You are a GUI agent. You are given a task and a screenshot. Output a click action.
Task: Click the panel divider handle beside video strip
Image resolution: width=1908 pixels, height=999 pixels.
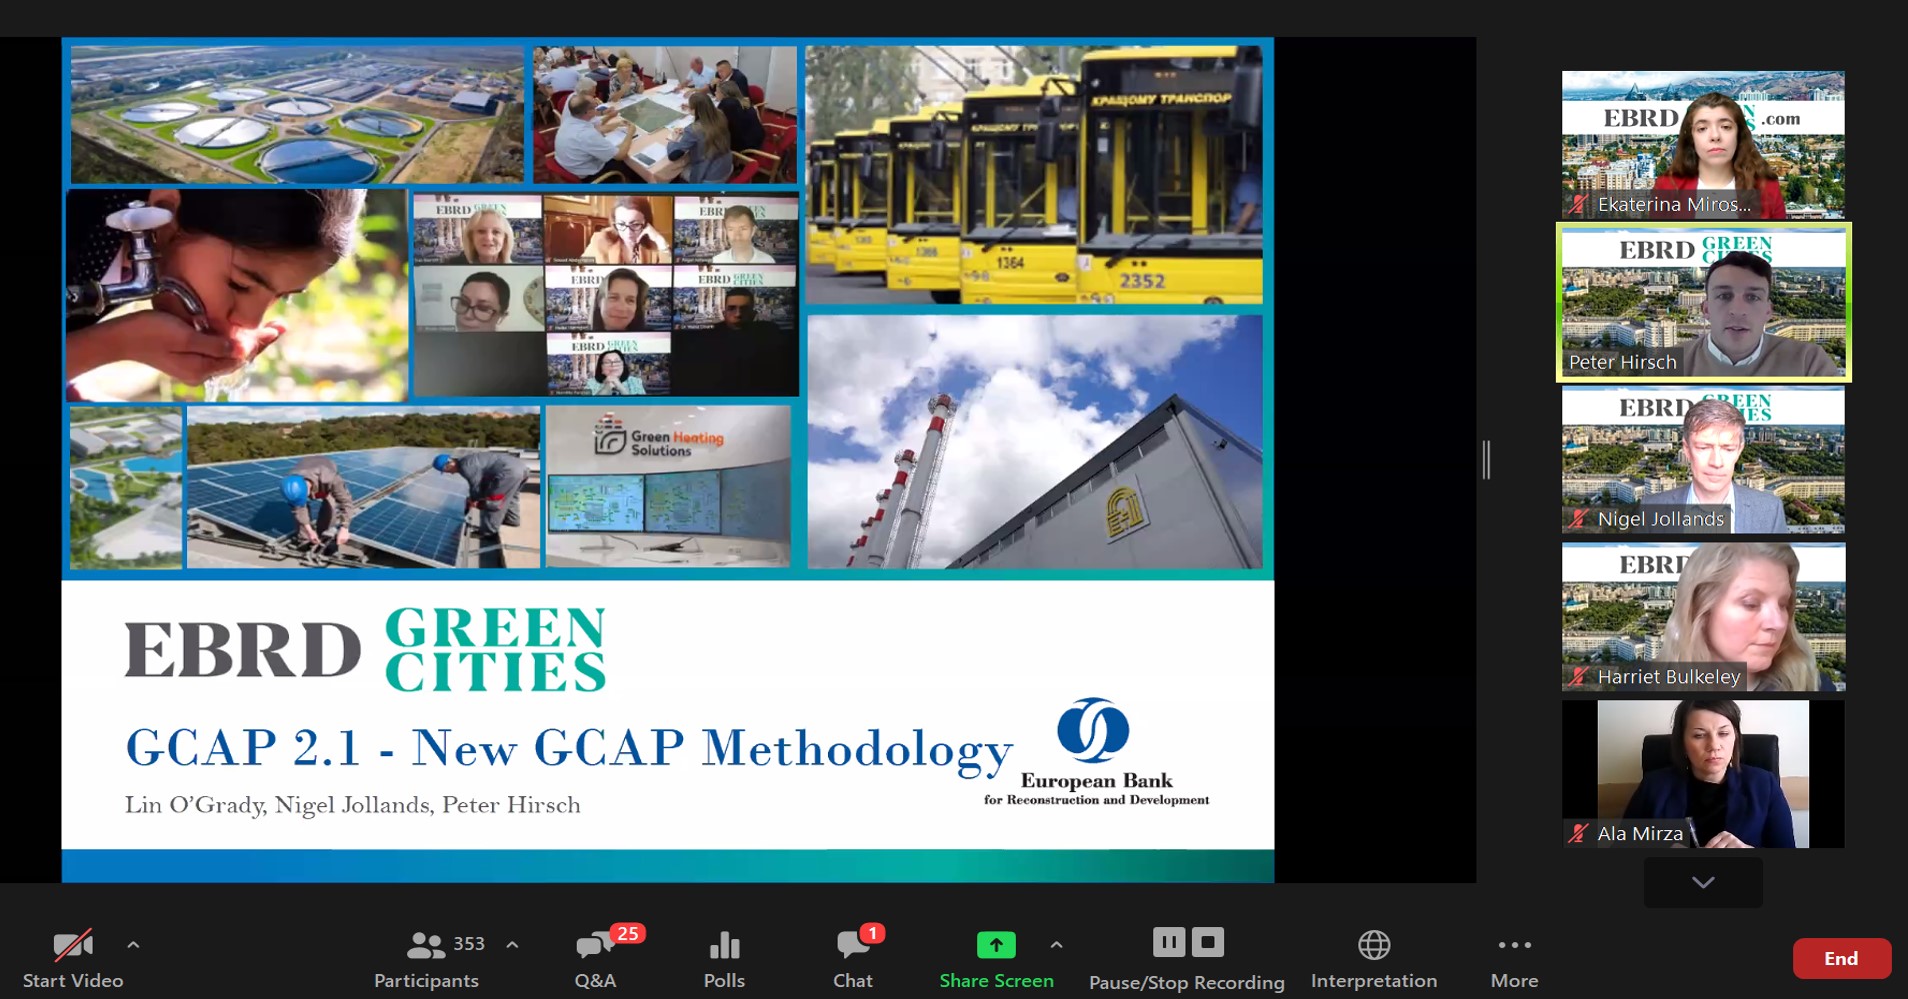[1486, 460]
